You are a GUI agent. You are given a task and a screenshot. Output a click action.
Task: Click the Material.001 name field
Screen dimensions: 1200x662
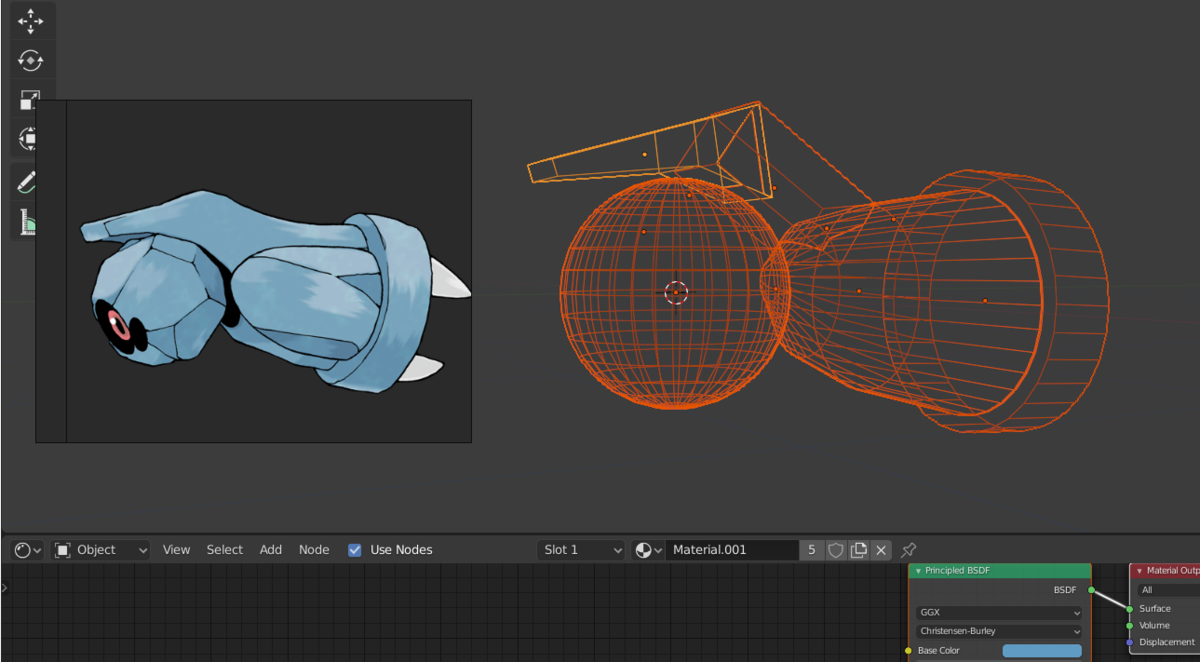pos(732,550)
